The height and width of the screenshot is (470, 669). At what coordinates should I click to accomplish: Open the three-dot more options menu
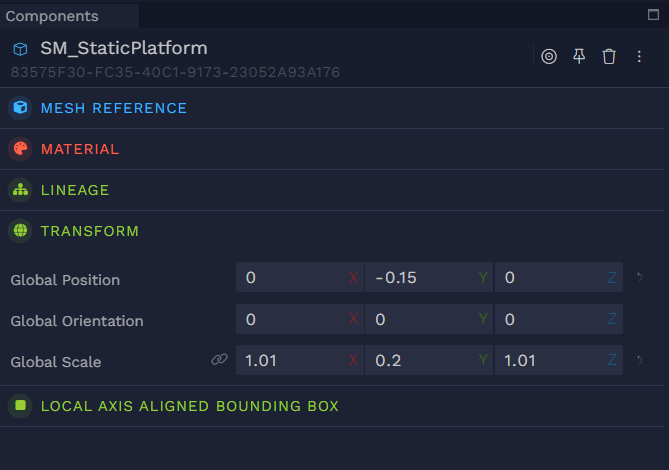[x=640, y=56]
